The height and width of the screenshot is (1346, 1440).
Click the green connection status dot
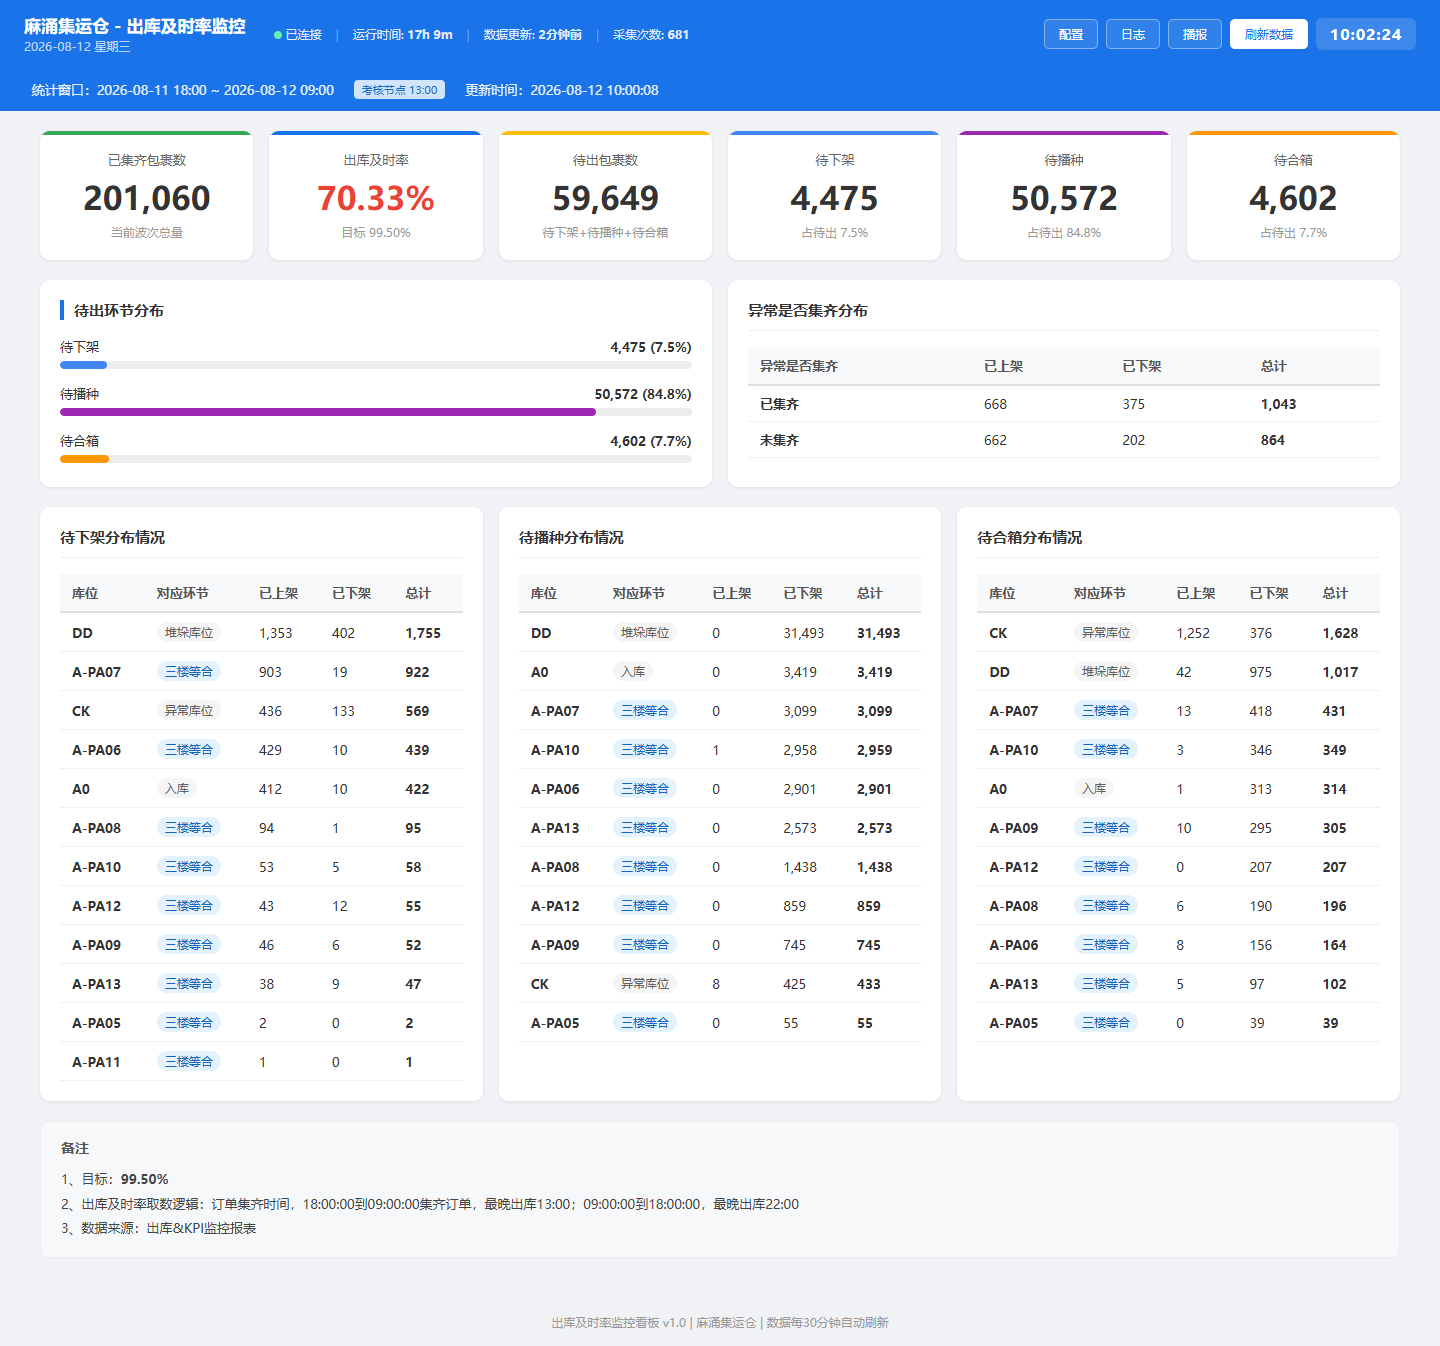[x=278, y=35]
